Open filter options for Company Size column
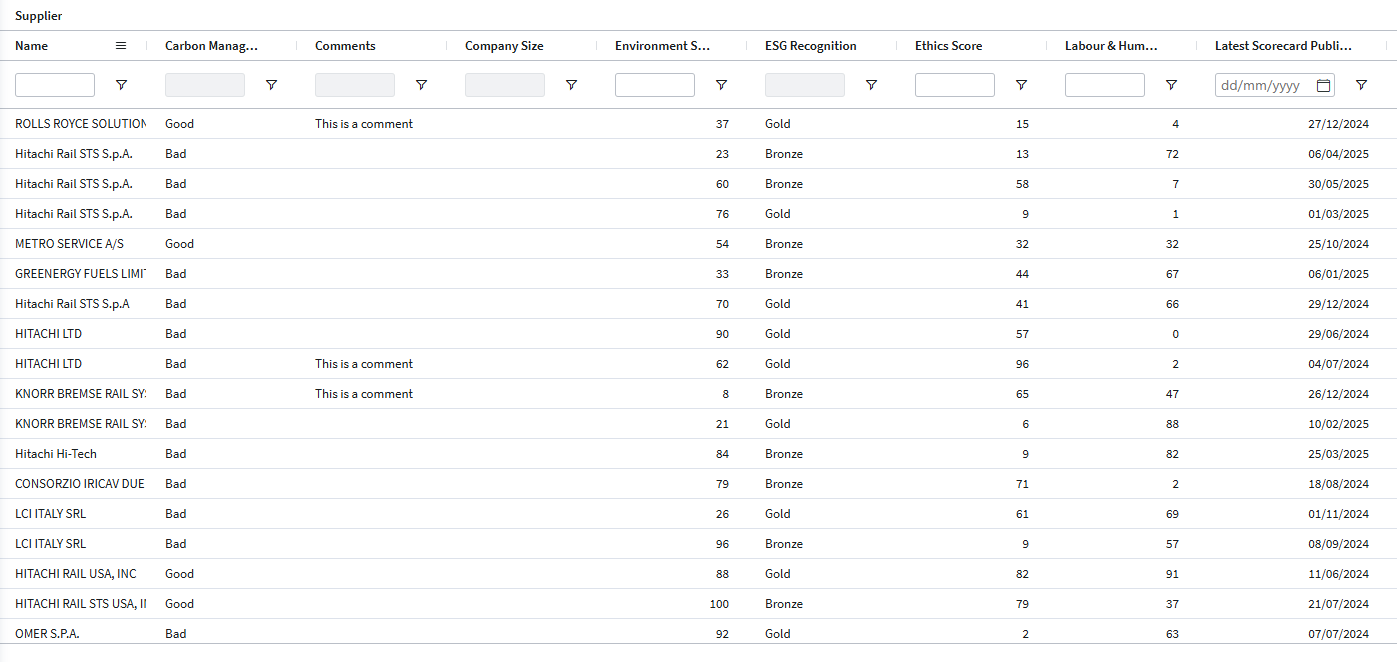The image size is (1397, 662). point(571,85)
